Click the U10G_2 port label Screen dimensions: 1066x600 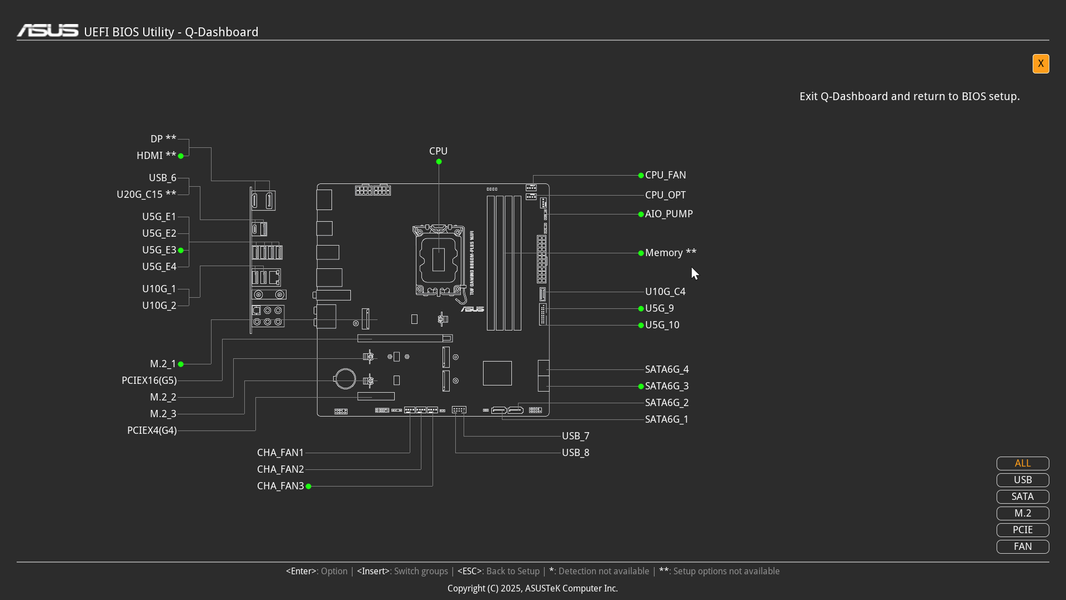159,306
